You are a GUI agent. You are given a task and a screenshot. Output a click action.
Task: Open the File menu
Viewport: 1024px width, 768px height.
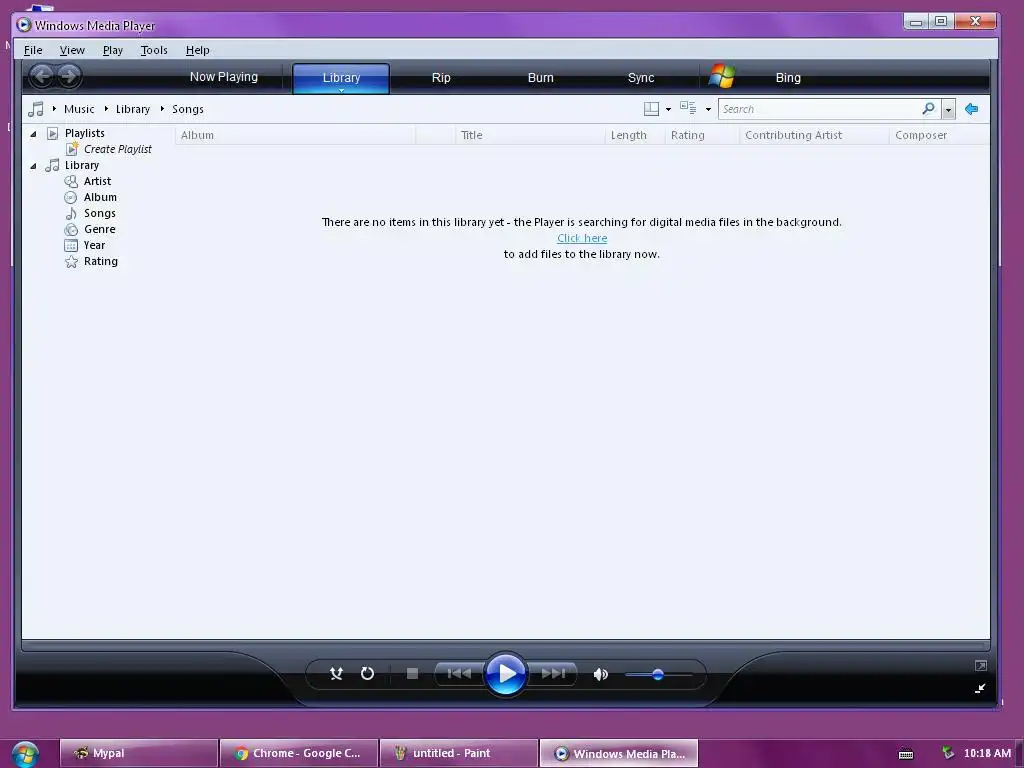pyautogui.click(x=33, y=50)
